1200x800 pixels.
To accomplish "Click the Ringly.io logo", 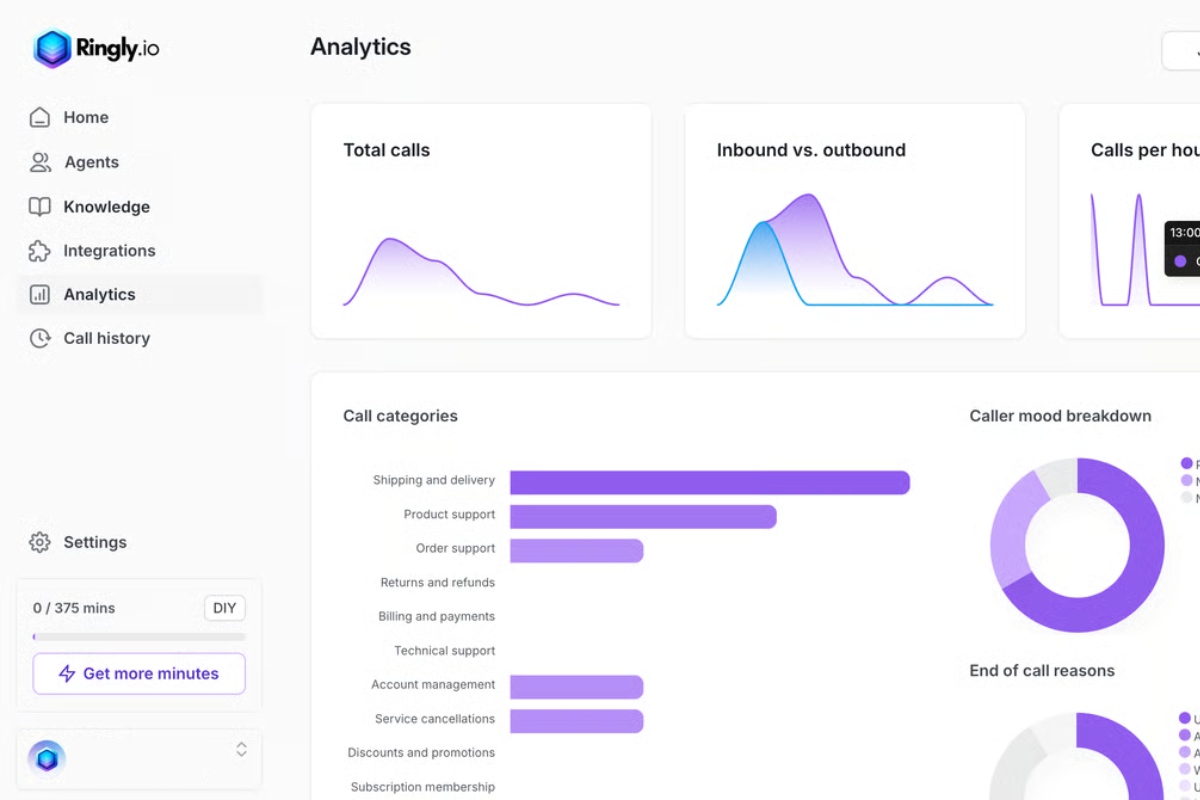I will 96,48.
